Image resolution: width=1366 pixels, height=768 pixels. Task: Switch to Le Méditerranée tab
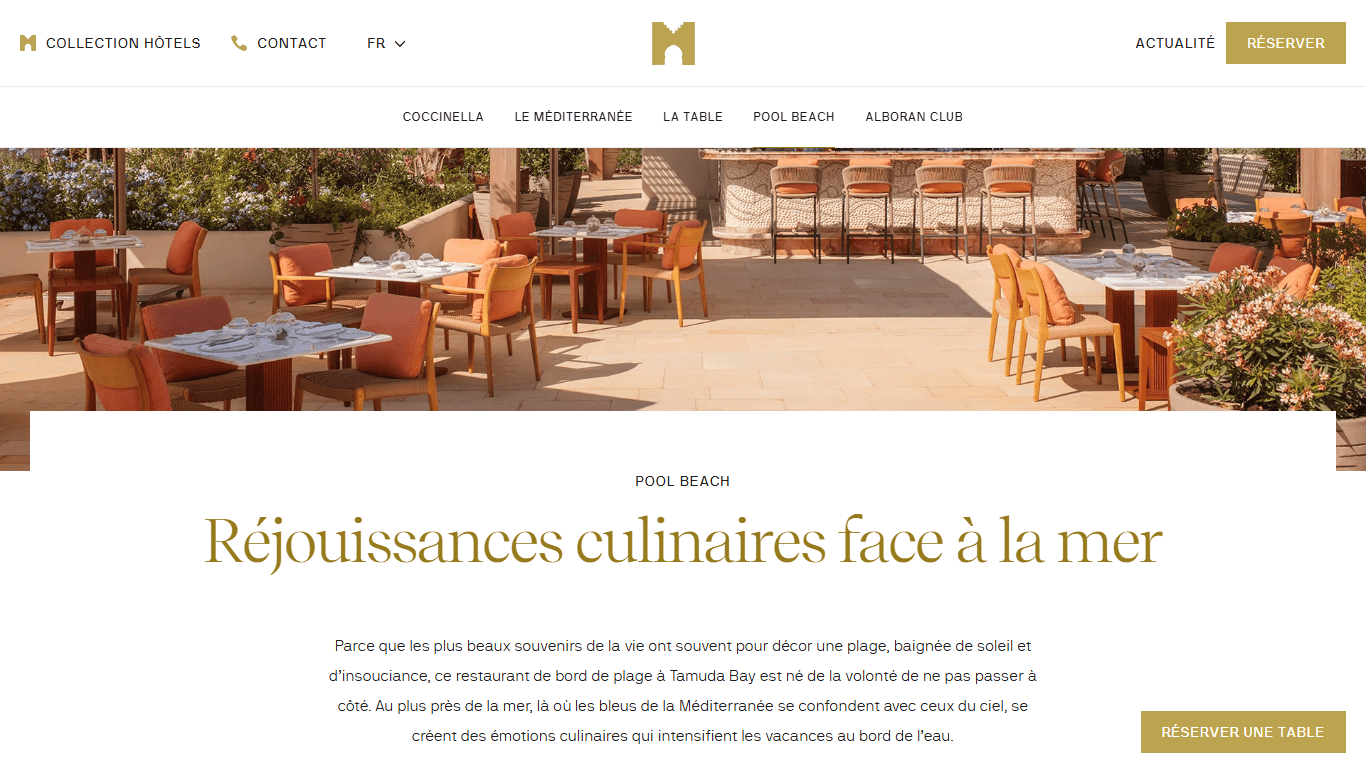click(x=574, y=117)
